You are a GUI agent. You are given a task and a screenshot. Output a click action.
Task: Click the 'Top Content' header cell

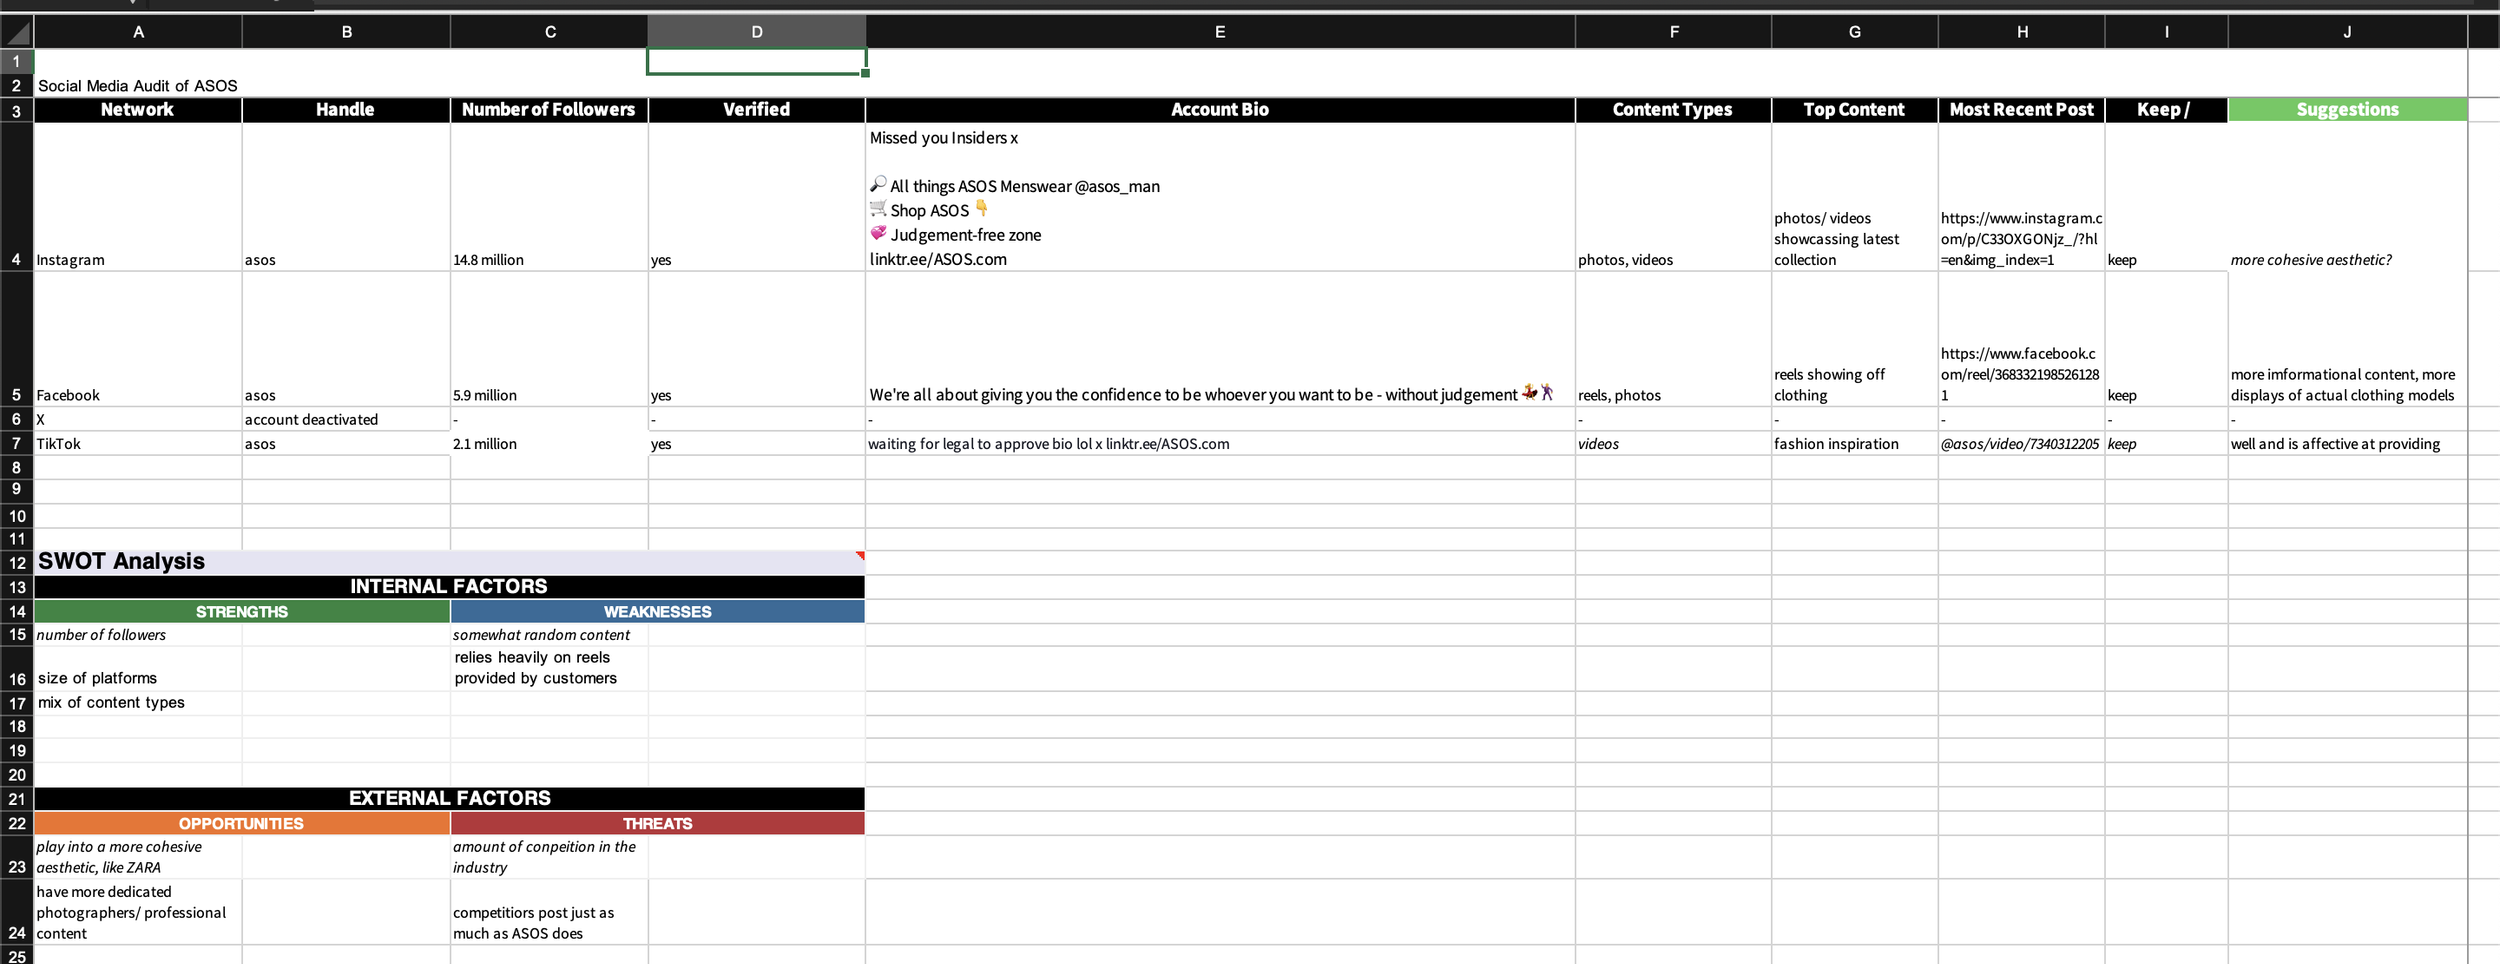pos(1854,110)
